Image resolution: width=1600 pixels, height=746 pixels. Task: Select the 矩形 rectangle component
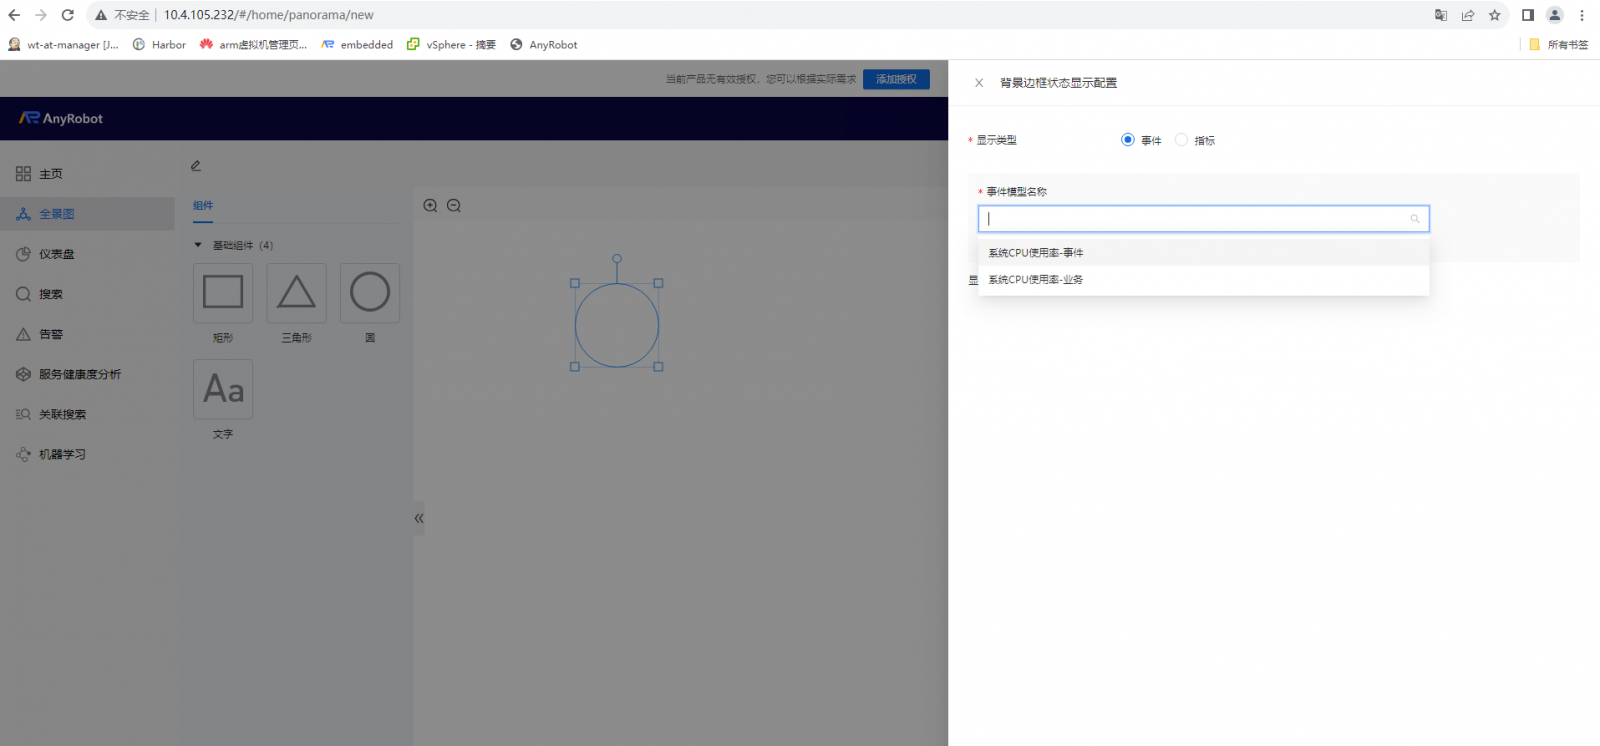pyautogui.click(x=223, y=293)
